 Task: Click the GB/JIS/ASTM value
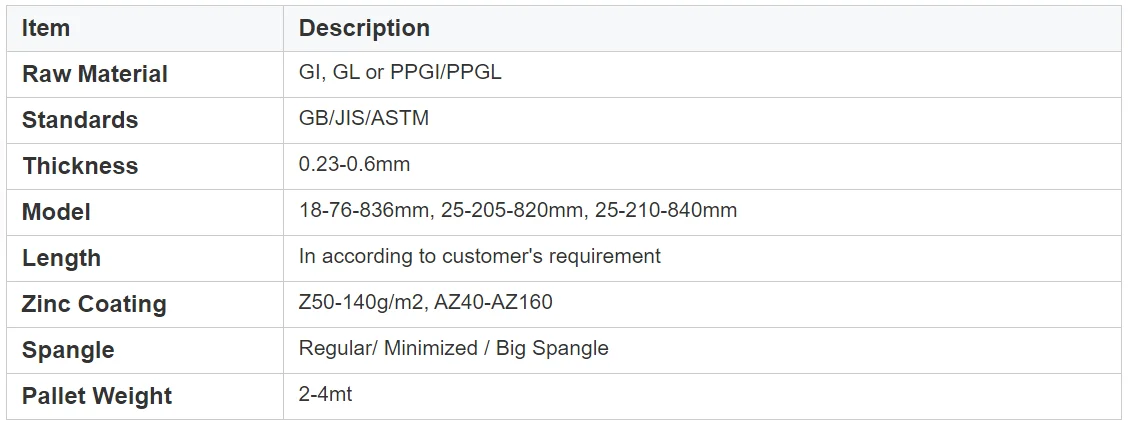(x=364, y=119)
